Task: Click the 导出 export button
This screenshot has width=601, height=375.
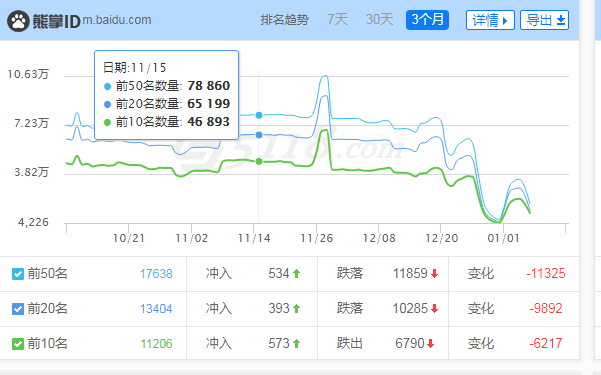Action: 544,20
